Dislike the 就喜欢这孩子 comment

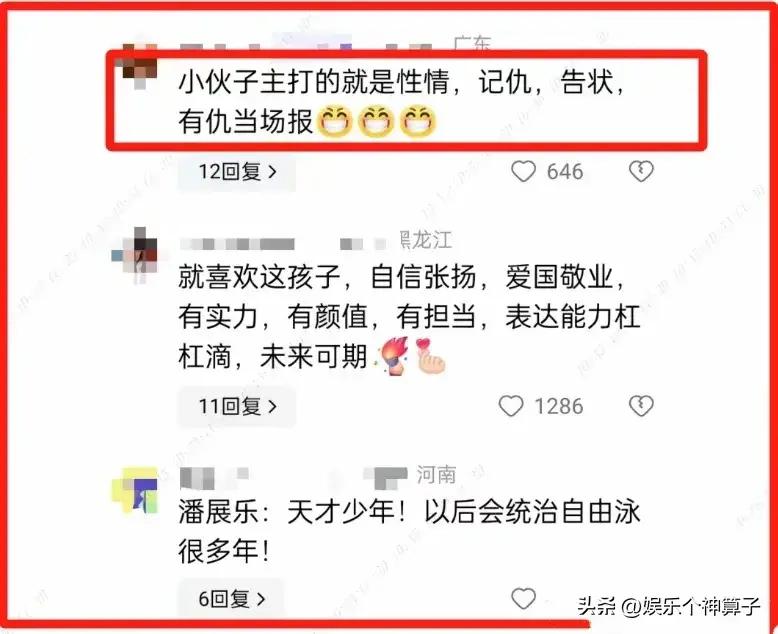641,406
